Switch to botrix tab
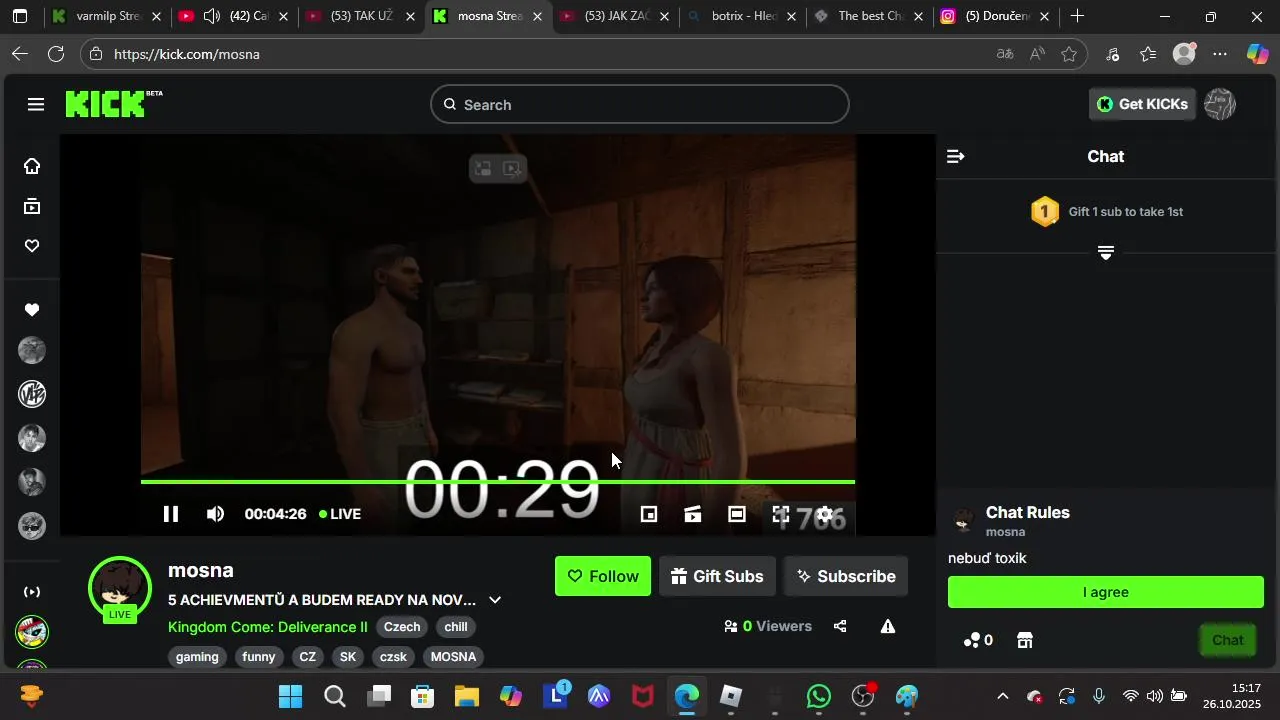 [x=744, y=17]
